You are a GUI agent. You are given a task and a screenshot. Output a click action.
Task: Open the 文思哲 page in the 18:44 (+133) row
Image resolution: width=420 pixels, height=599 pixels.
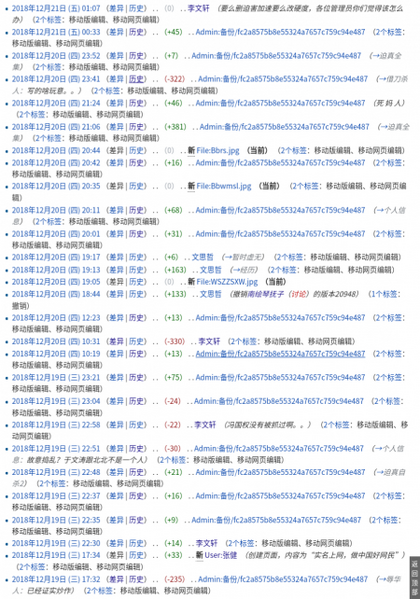pyautogui.click(x=211, y=294)
